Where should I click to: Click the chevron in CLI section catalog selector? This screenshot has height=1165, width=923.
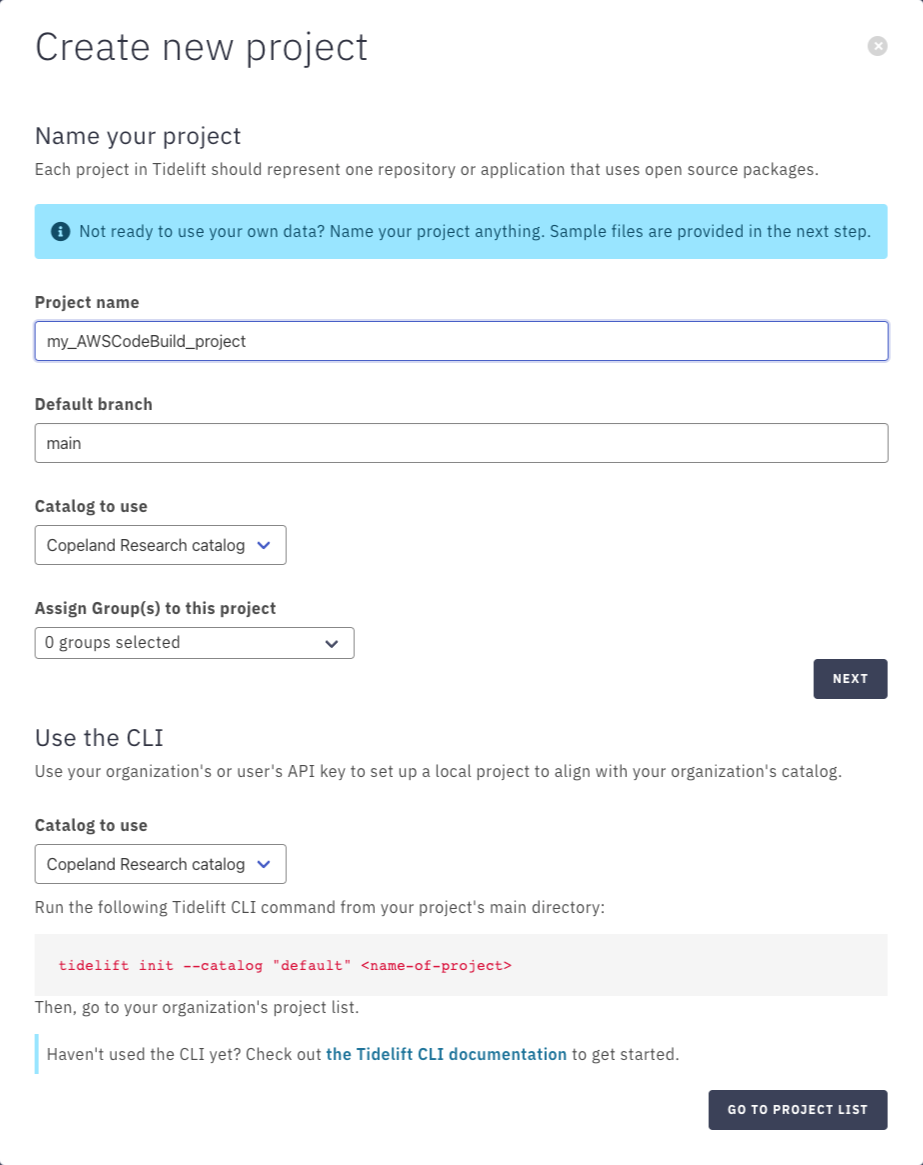pos(264,864)
